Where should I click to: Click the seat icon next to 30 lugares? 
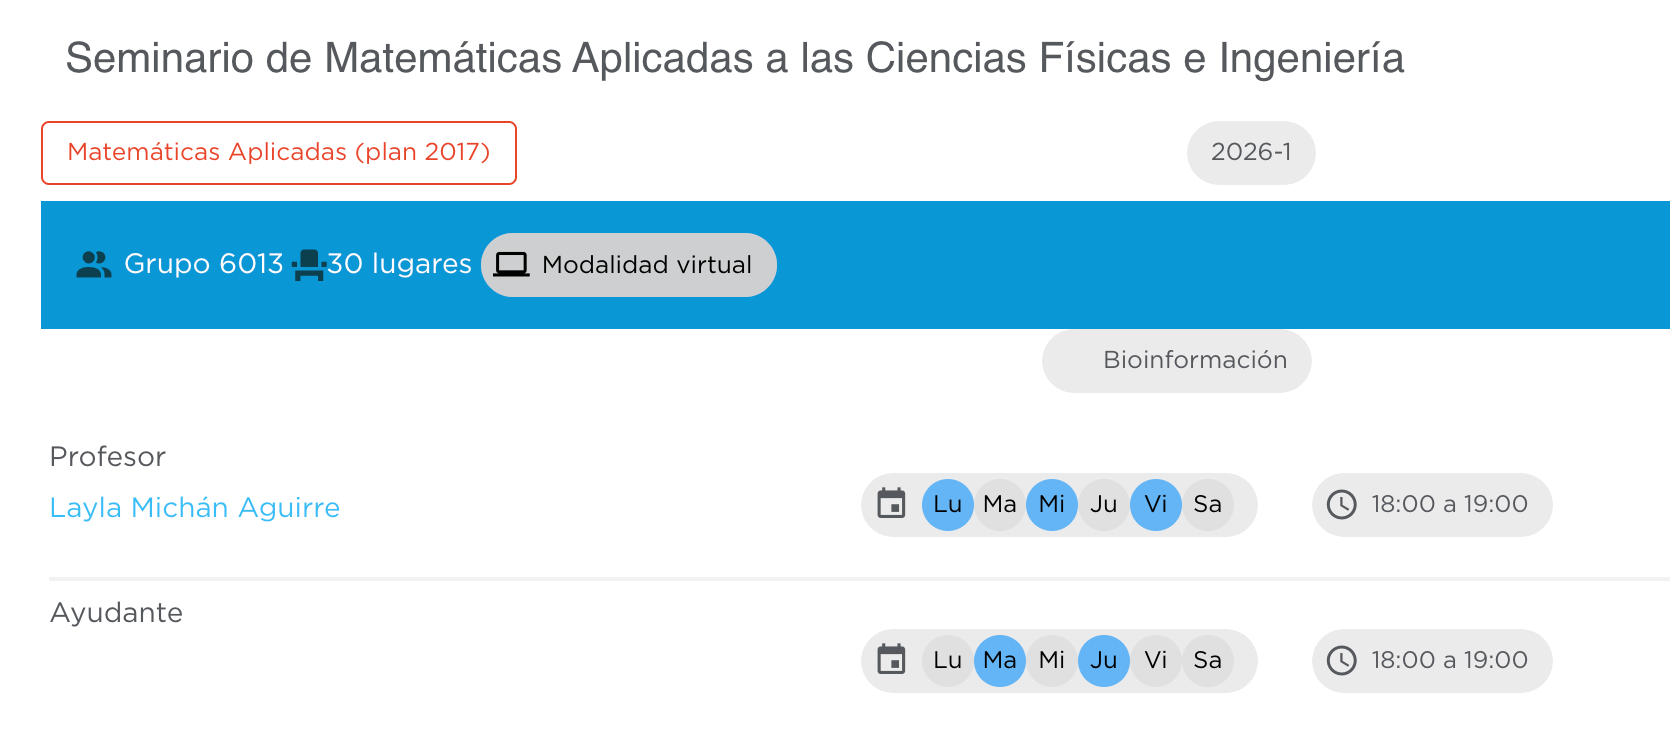coord(308,265)
